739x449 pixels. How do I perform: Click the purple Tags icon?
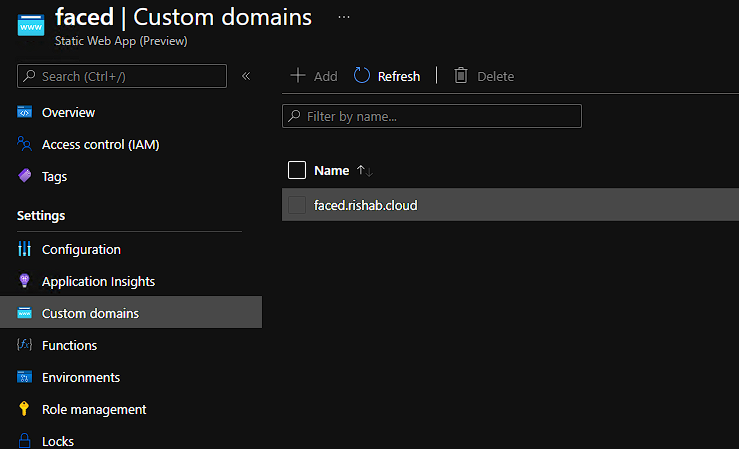pos(25,176)
